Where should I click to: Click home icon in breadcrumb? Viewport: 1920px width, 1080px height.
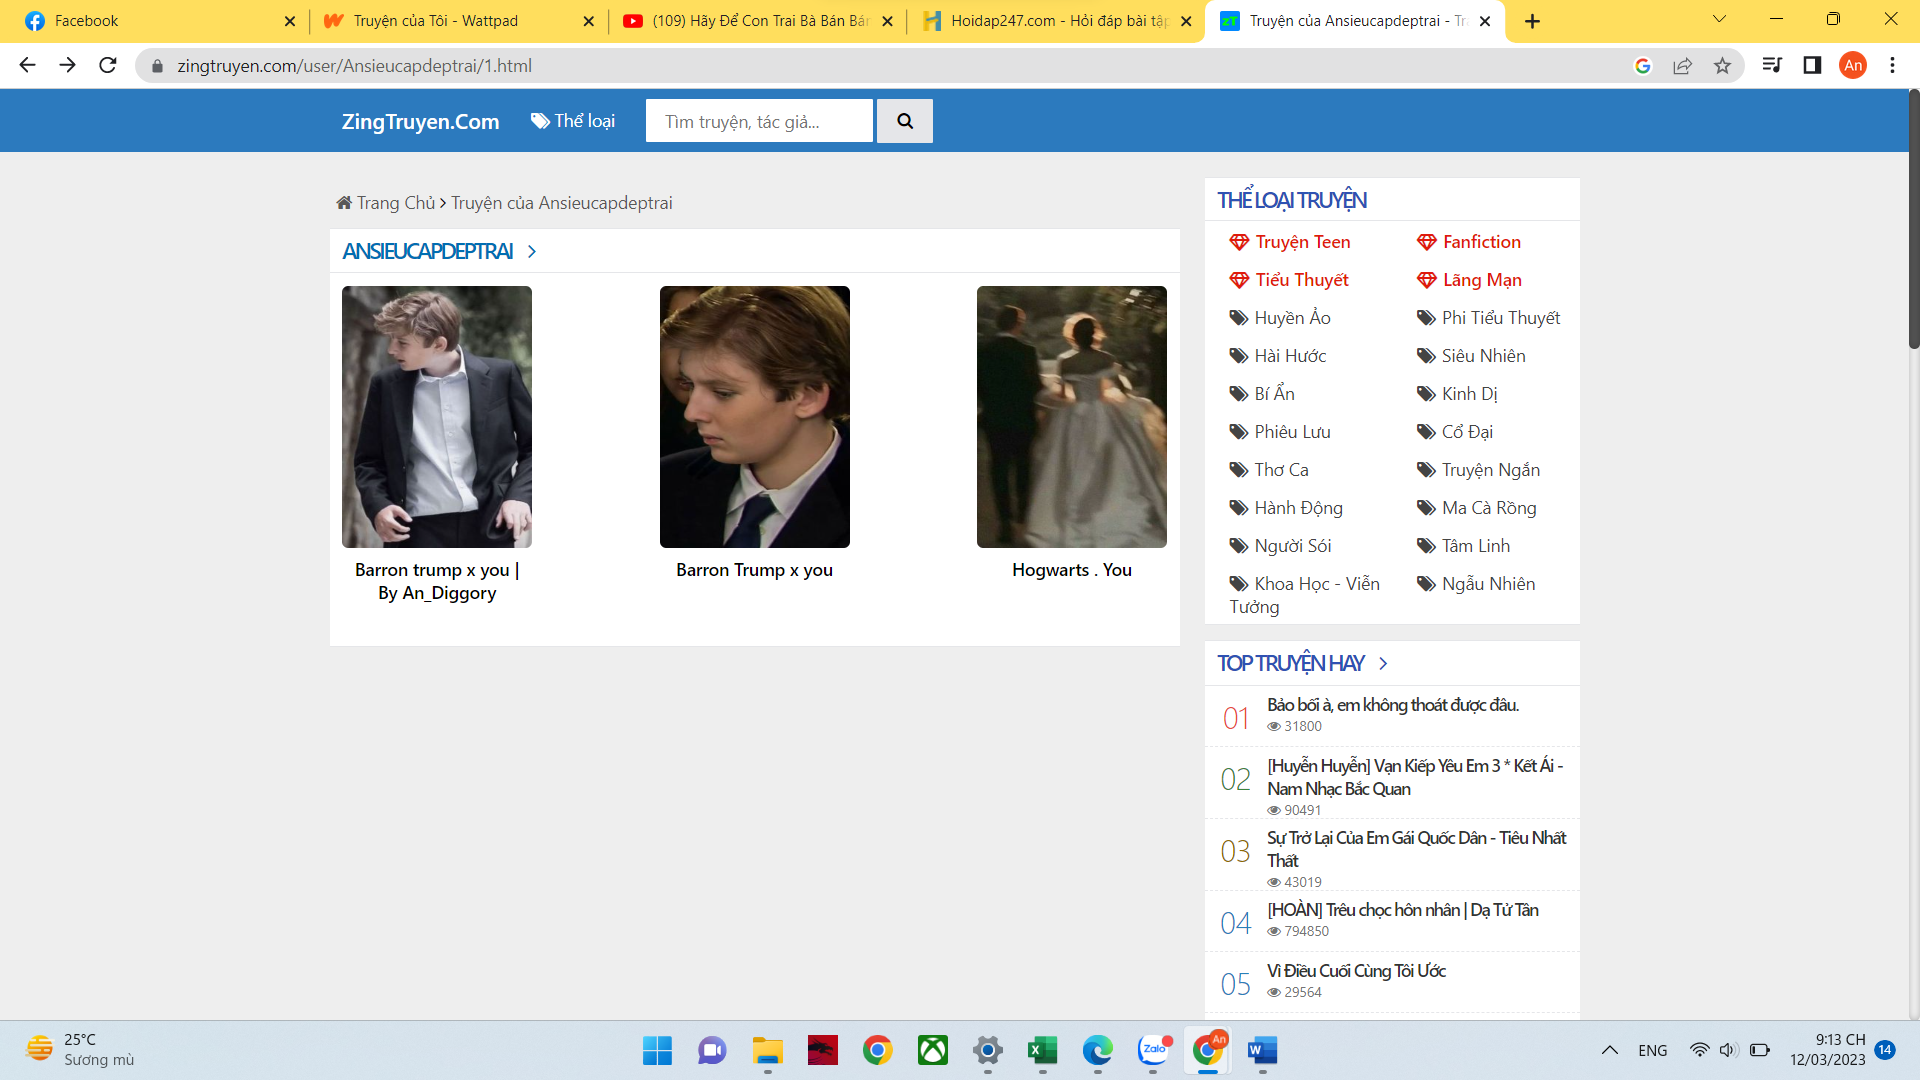(344, 203)
